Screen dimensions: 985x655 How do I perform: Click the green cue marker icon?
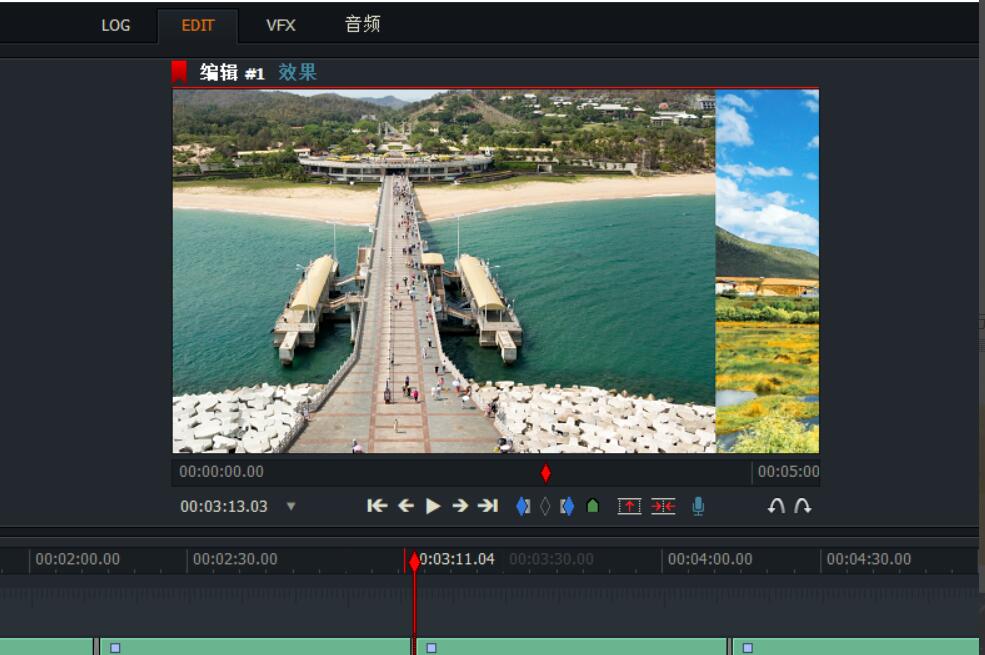pyautogui.click(x=592, y=506)
